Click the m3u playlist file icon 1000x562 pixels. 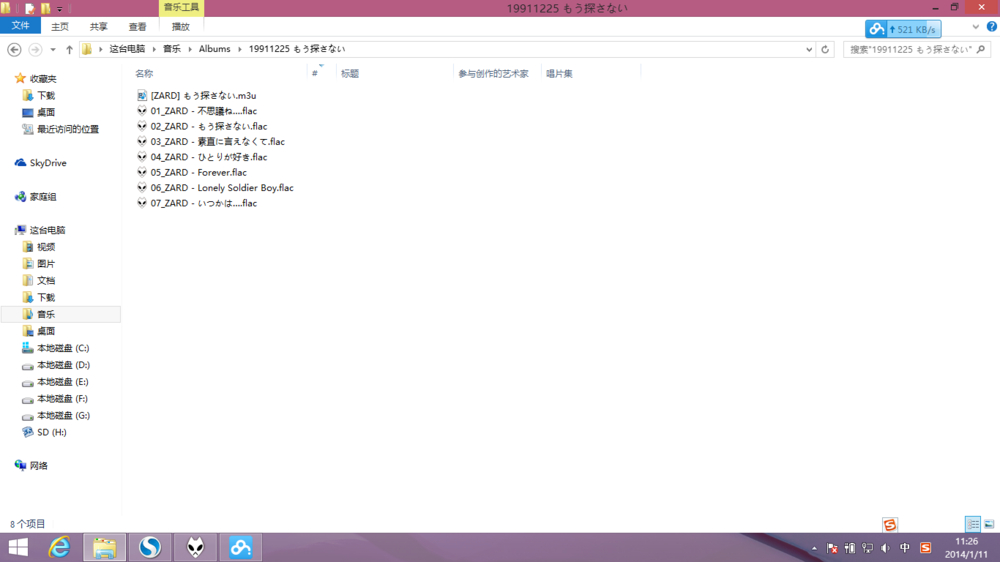coord(142,95)
